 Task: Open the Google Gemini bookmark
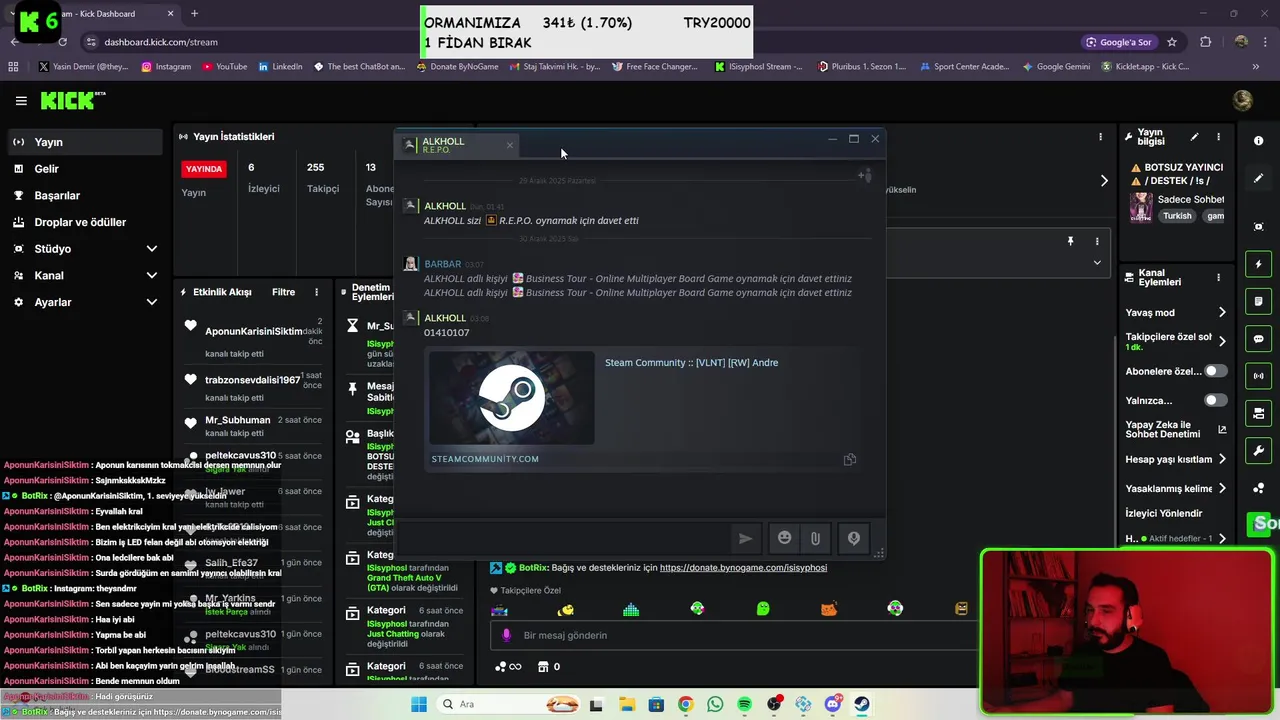[1056, 67]
